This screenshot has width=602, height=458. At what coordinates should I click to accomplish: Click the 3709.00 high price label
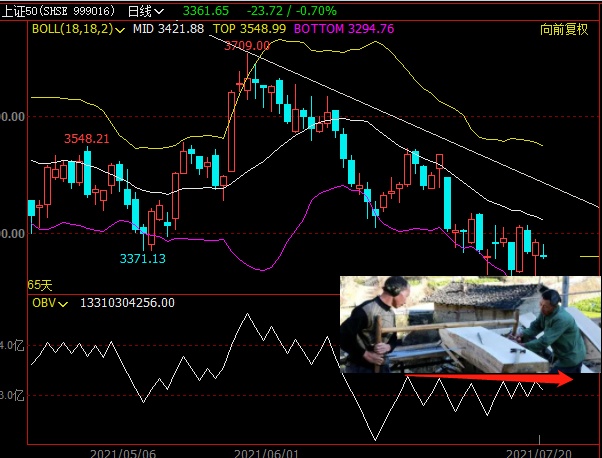coord(247,46)
